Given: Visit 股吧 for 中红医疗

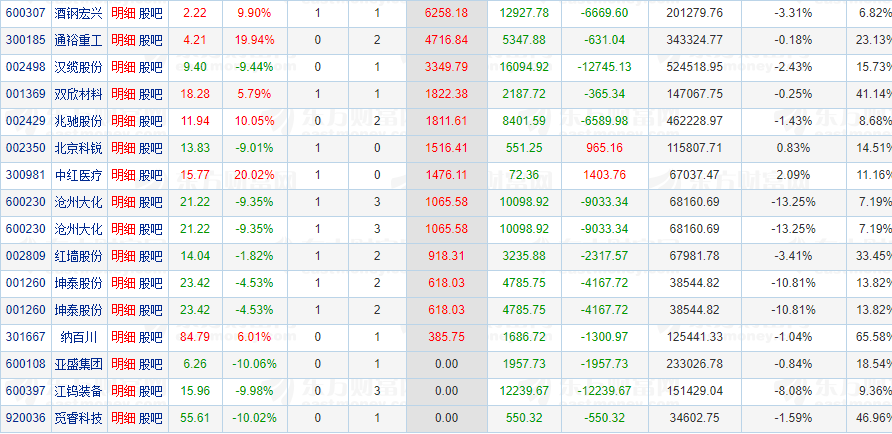Looking at the screenshot, I should [151, 175].
